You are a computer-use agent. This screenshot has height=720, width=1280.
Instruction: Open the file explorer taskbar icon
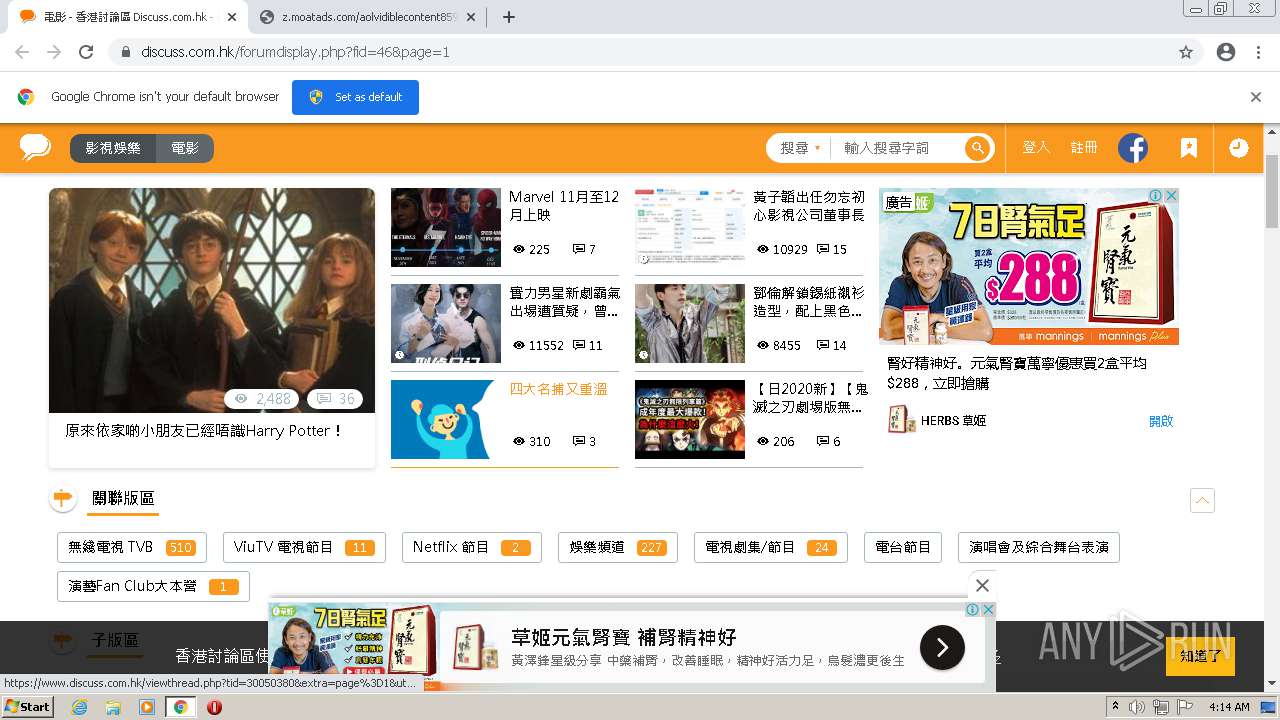[113, 707]
